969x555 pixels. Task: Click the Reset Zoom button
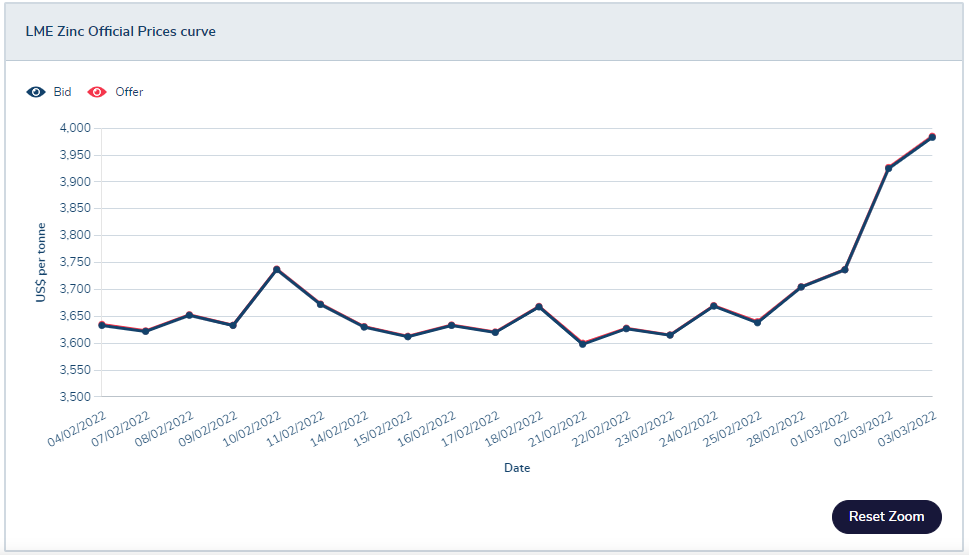point(886,517)
